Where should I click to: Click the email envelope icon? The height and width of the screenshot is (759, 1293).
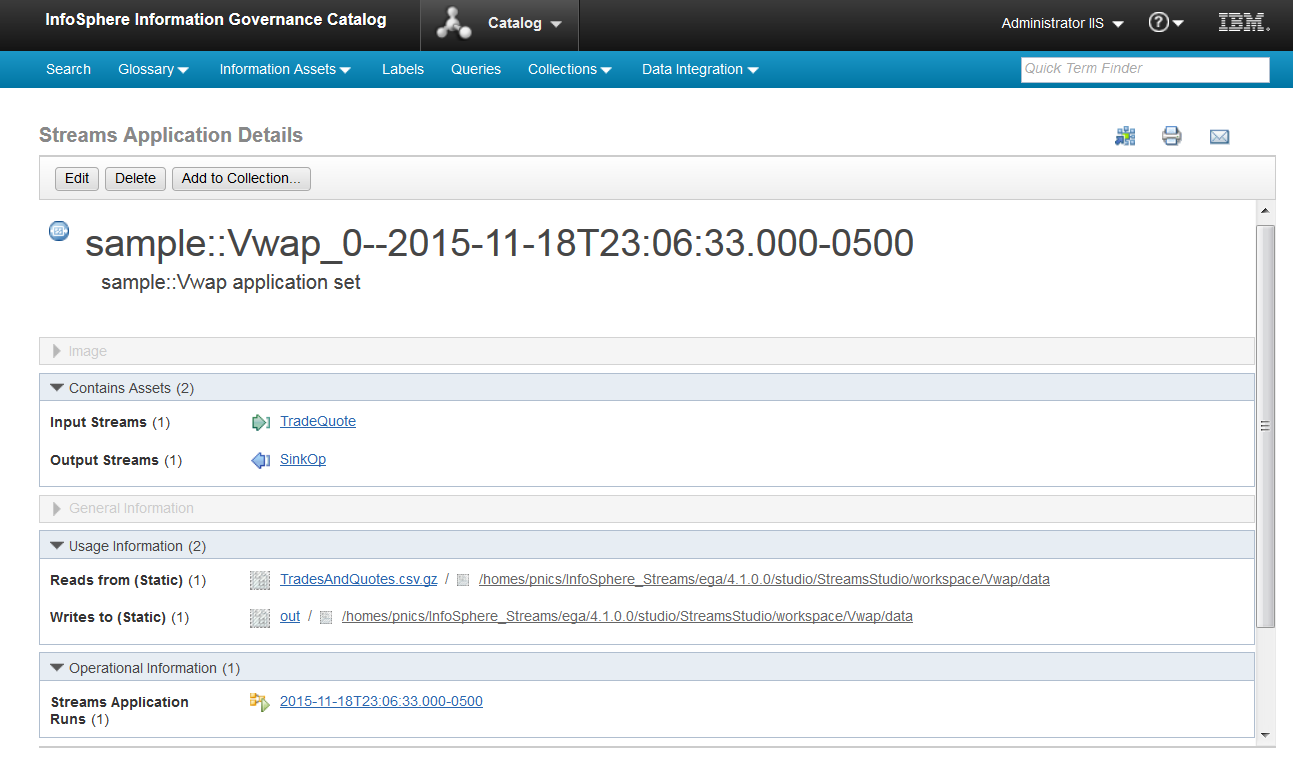[x=1219, y=136]
